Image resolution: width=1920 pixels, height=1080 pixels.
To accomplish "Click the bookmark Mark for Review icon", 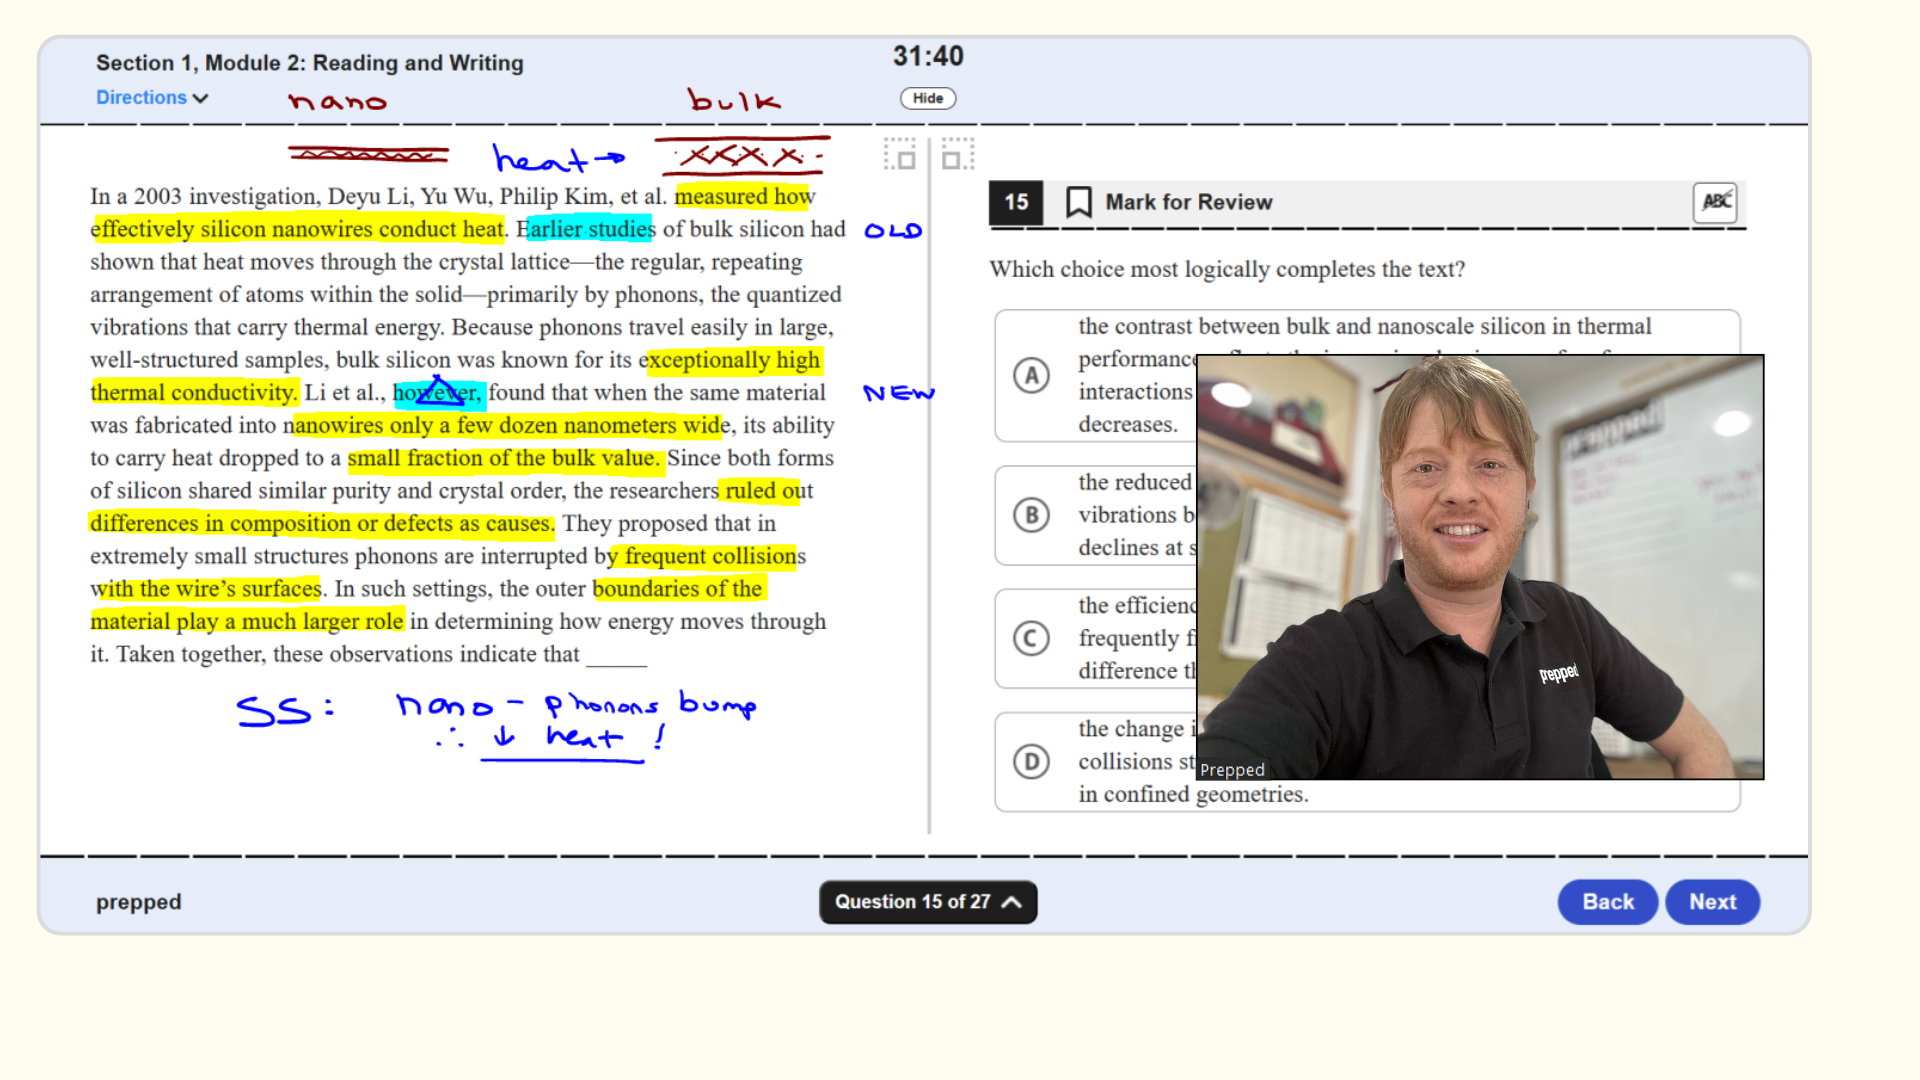I will point(1078,202).
